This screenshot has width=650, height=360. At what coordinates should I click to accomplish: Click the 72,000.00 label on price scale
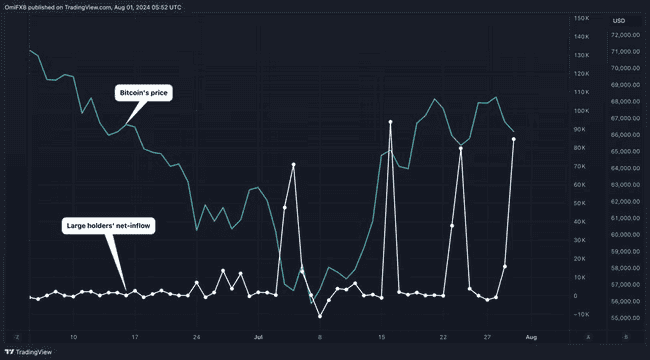click(626, 35)
